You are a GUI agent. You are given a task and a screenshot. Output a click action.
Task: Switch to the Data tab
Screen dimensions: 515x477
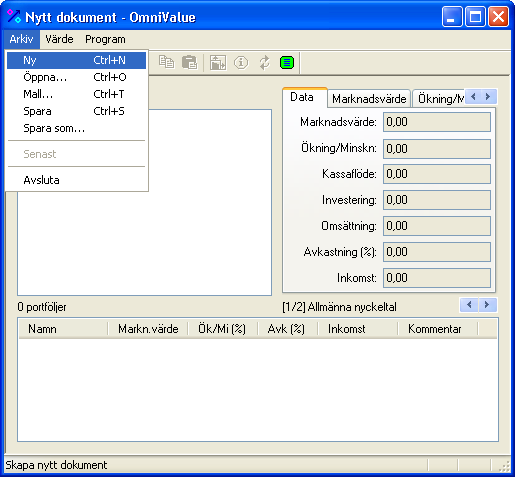point(305,97)
